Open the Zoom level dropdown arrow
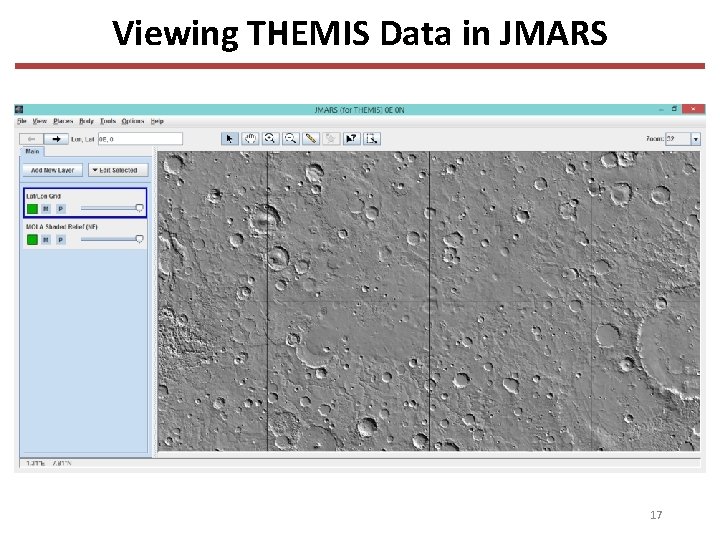Image resolution: width=720 pixels, height=540 pixels. pyautogui.click(x=696, y=139)
